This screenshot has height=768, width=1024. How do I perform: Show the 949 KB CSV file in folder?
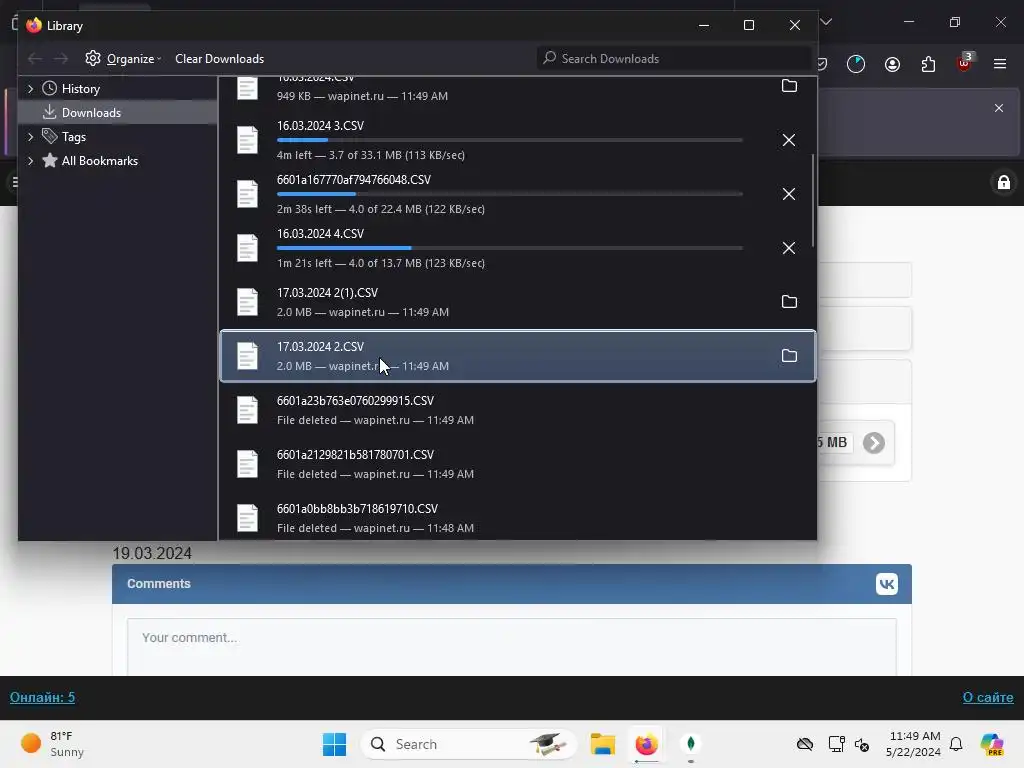(789, 86)
